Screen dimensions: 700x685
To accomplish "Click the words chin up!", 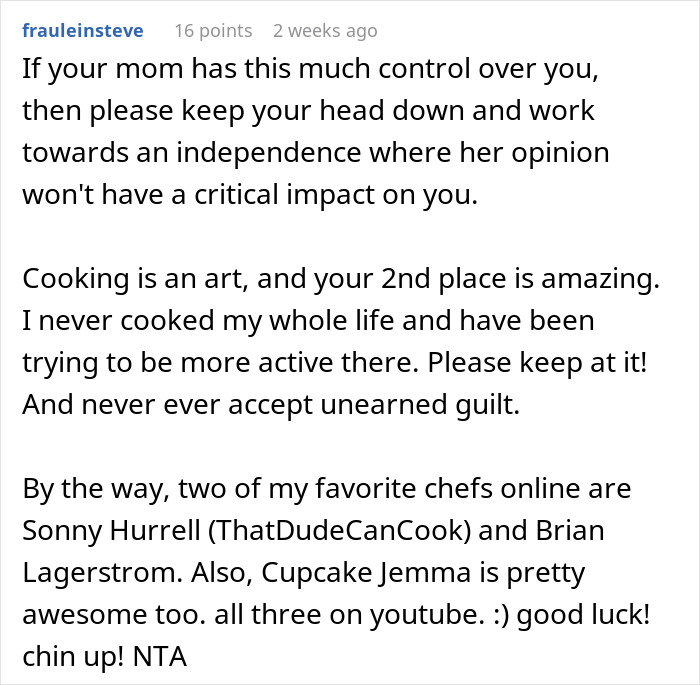I will (x=74, y=656).
